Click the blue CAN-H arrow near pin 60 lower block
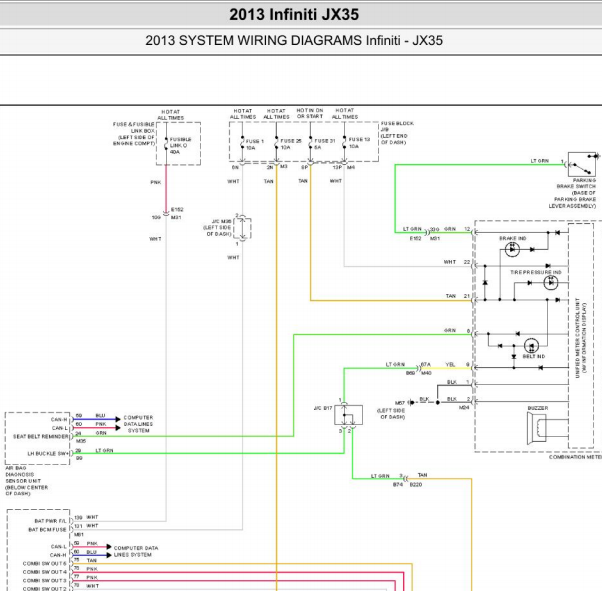 click(x=92, y=555)
